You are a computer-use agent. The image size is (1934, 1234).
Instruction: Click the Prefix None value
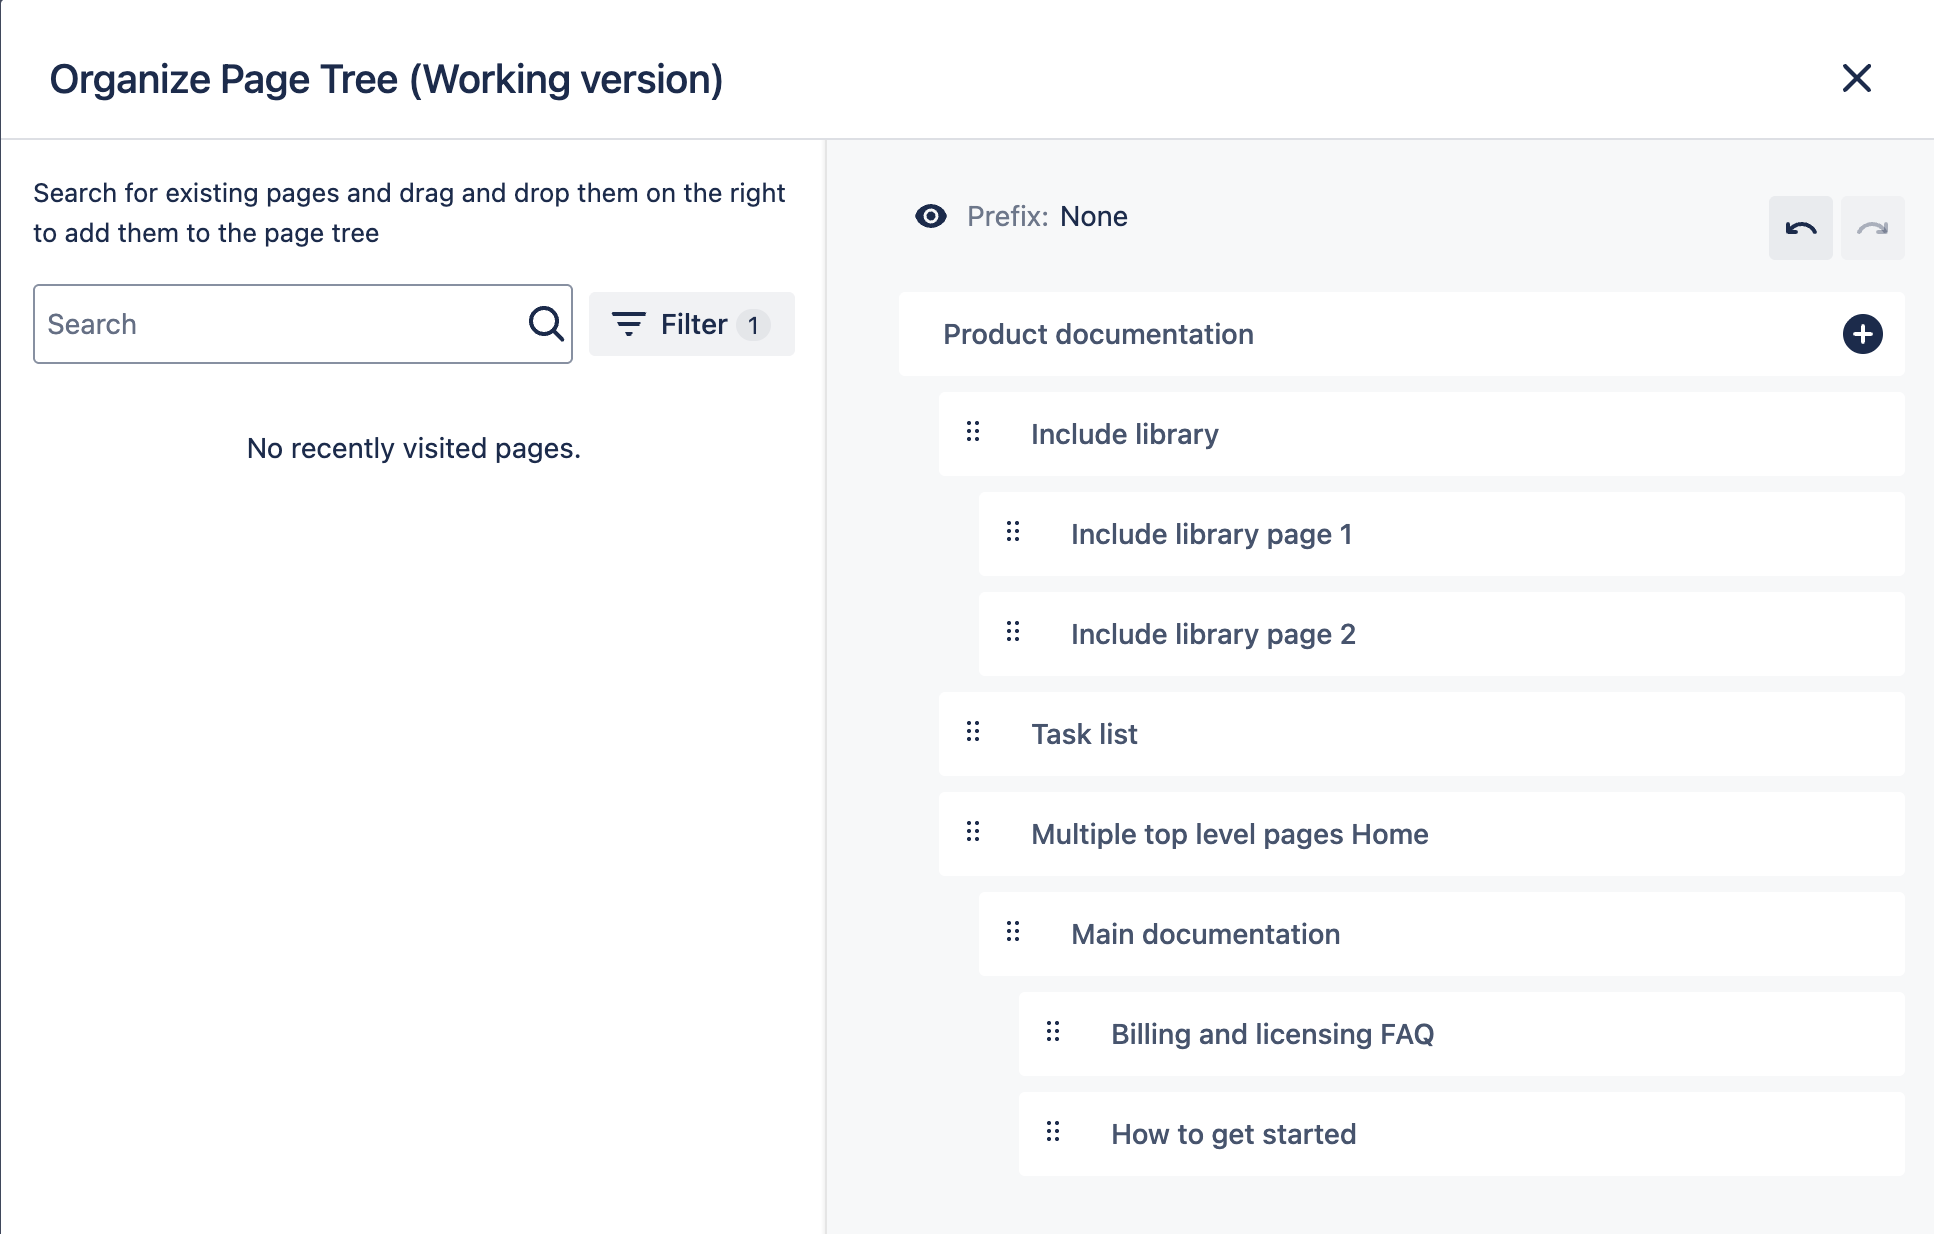tap(1093, 216)
